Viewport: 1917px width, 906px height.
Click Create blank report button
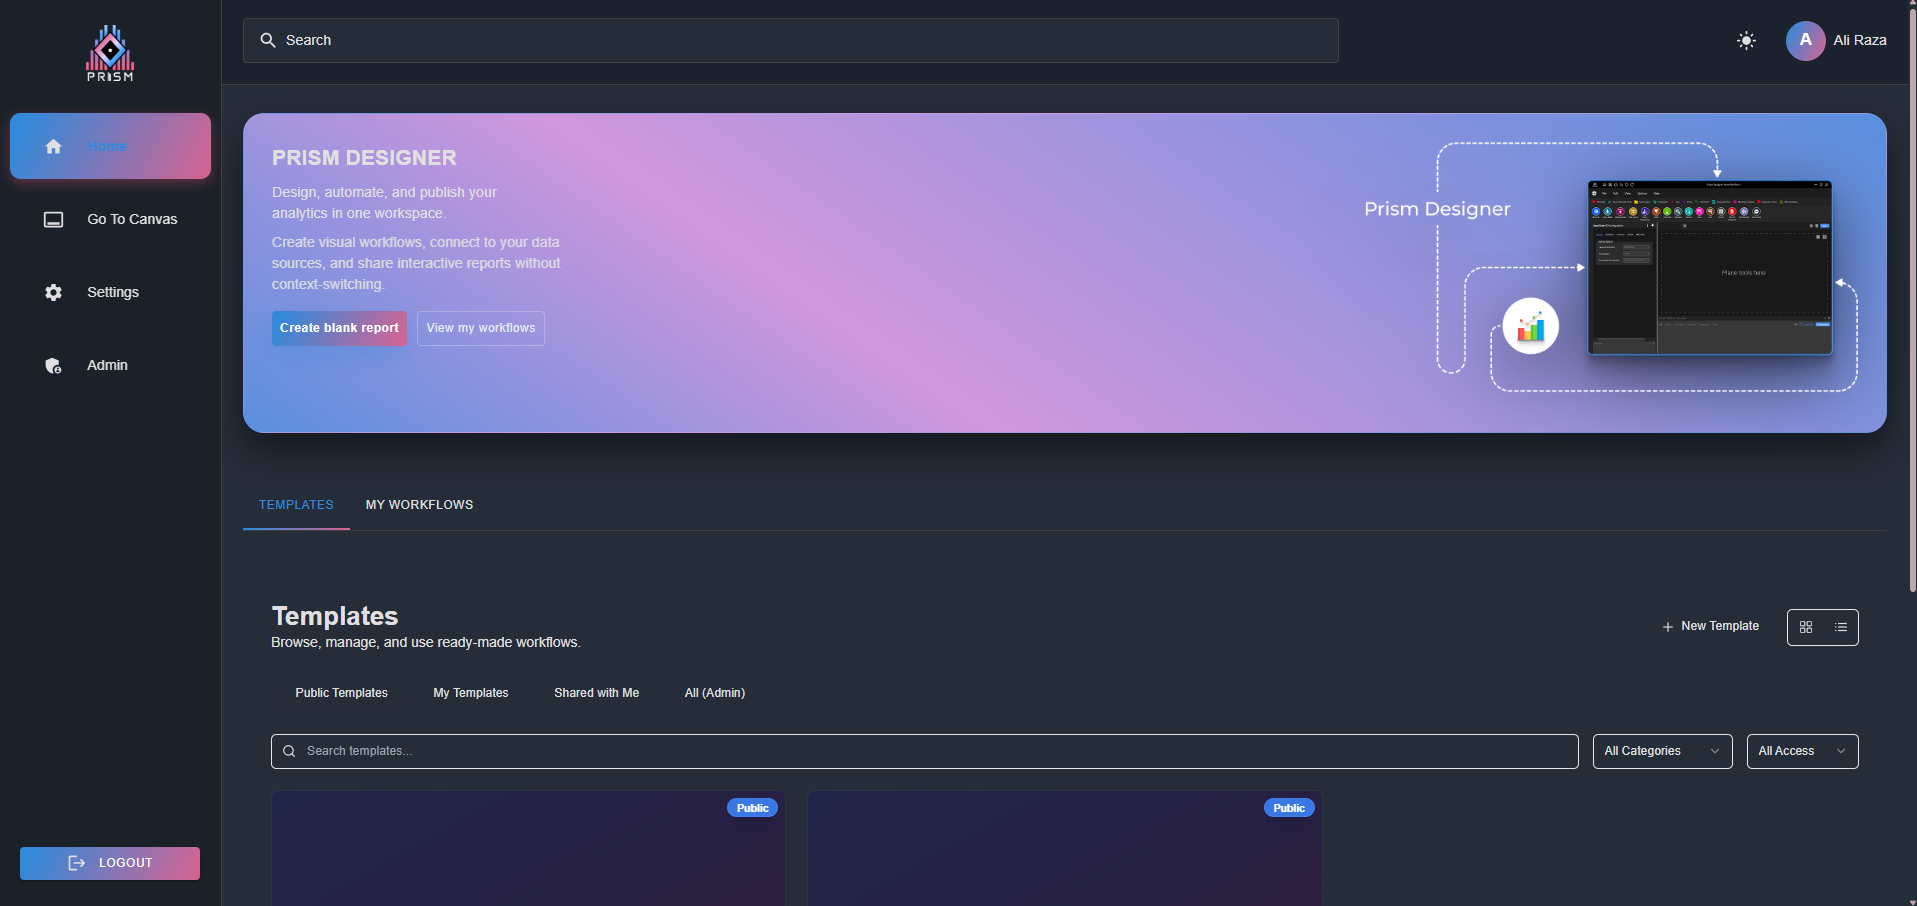[x=339, y=328]
